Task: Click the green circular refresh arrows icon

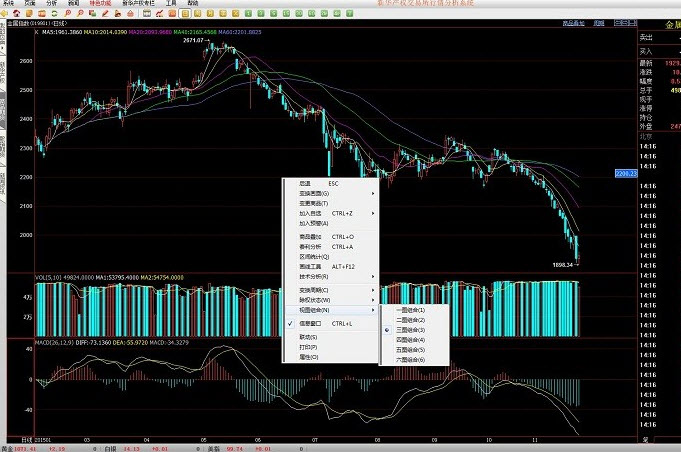Action: coord(54,13)
